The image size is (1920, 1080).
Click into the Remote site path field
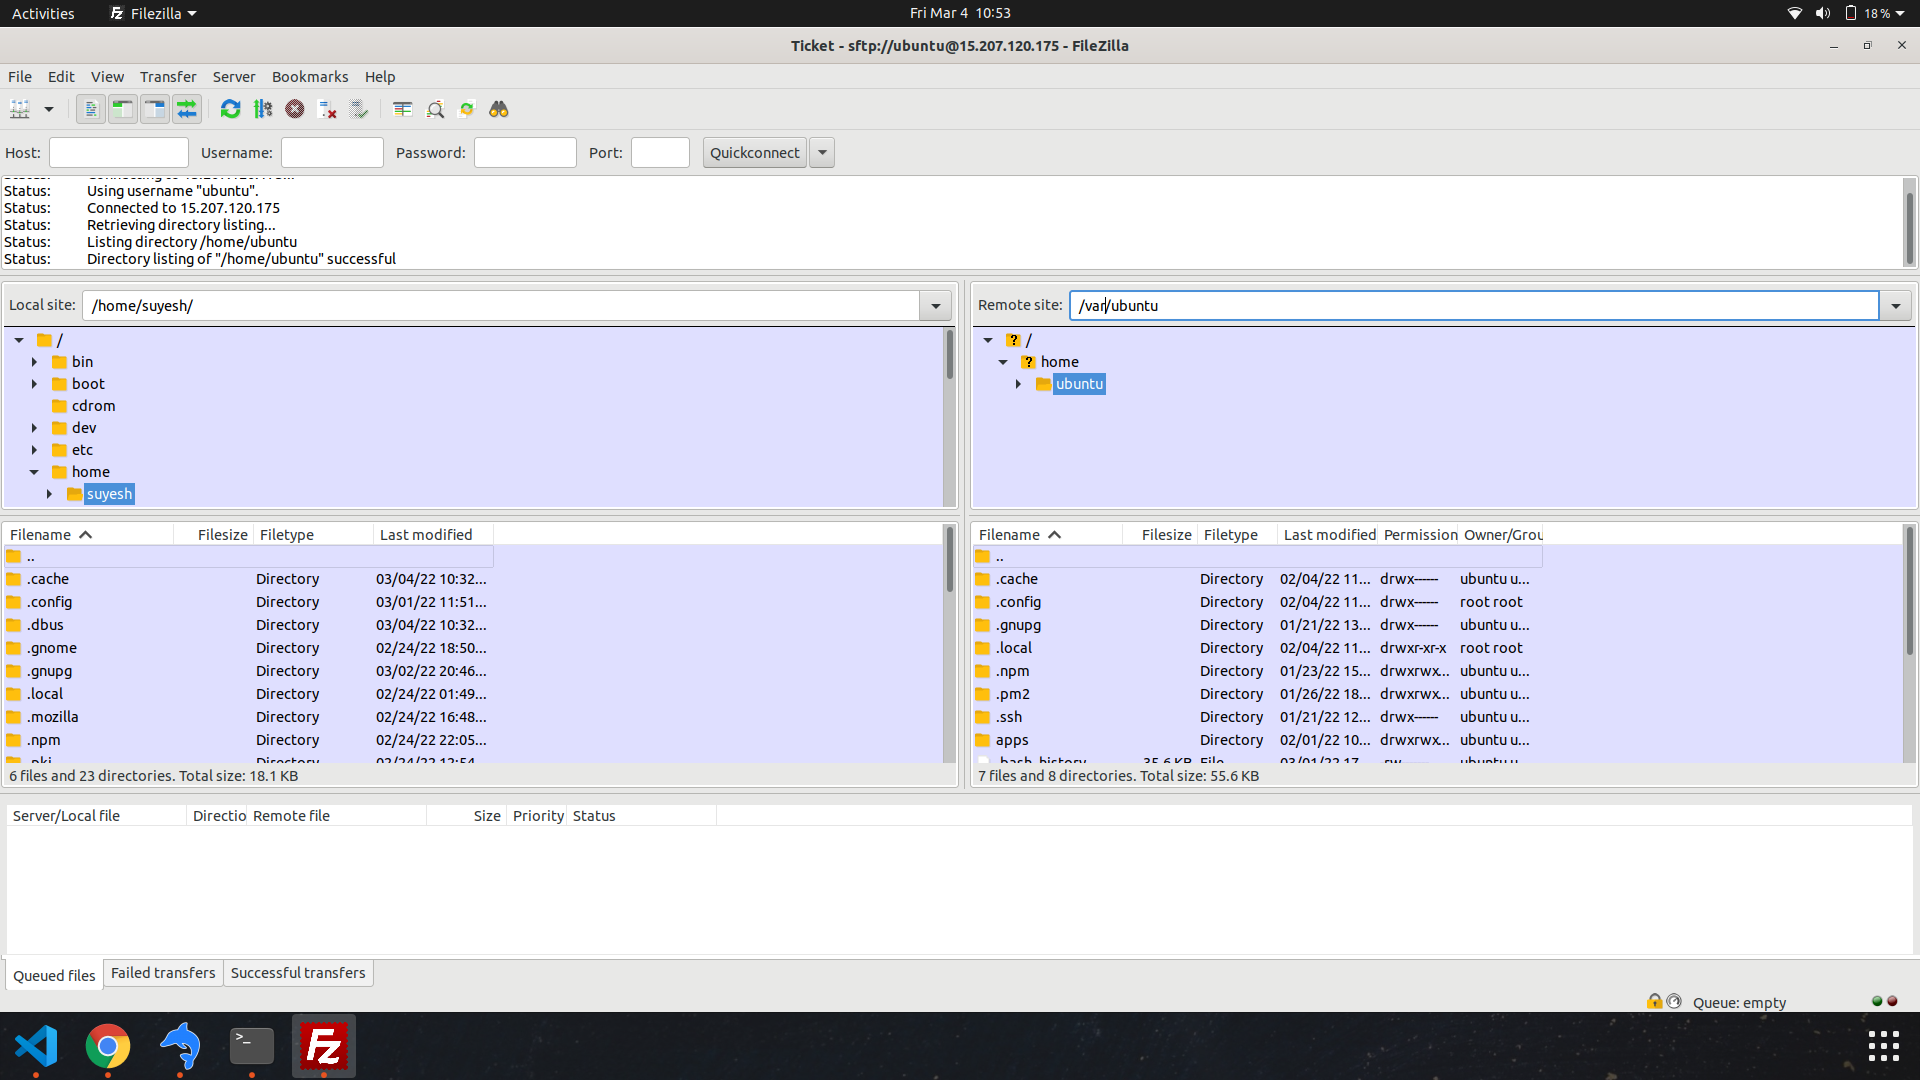[1474, 306]
